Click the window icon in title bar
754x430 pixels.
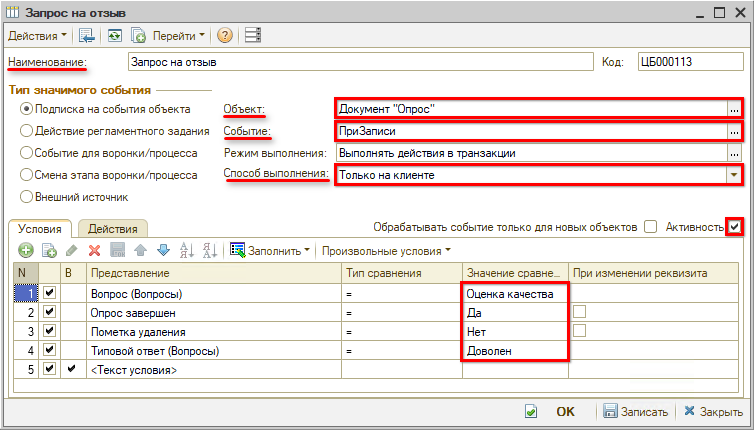click(x=13, y=12)
